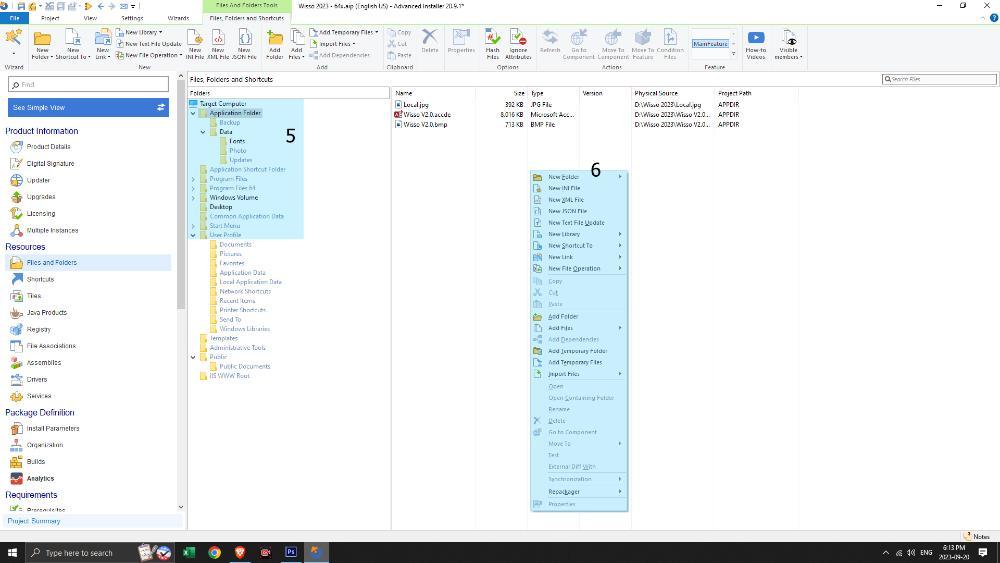Image resolution: width=1000 pixels, height=563 pixels.
Task: Switch to the Wizards ribbon tab
Action: click(x=178, y=18)
